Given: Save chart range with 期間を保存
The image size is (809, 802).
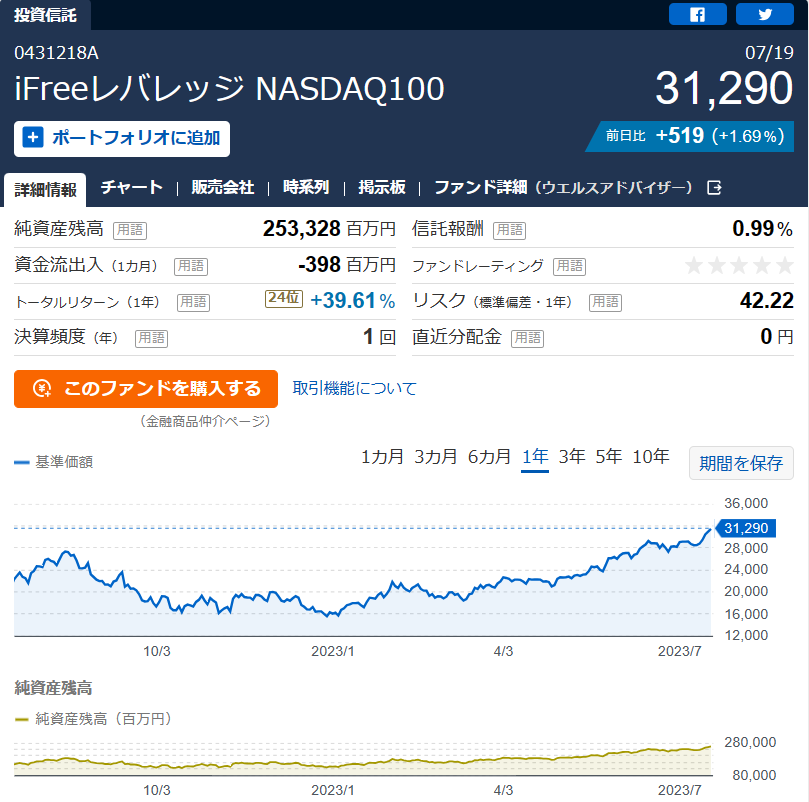Looking at the screenshot, I should click(x=741, y=463).
